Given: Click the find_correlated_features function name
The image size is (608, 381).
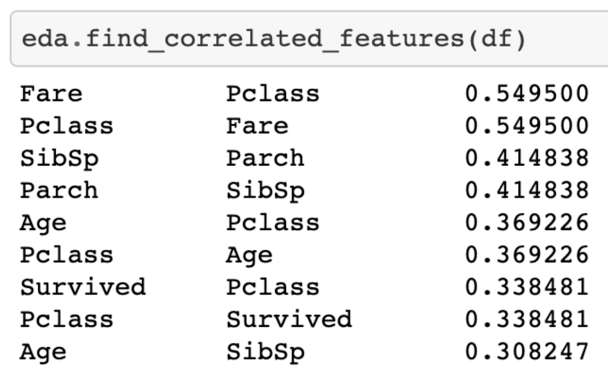Looking at the screenshot, I should pos(275,40).
